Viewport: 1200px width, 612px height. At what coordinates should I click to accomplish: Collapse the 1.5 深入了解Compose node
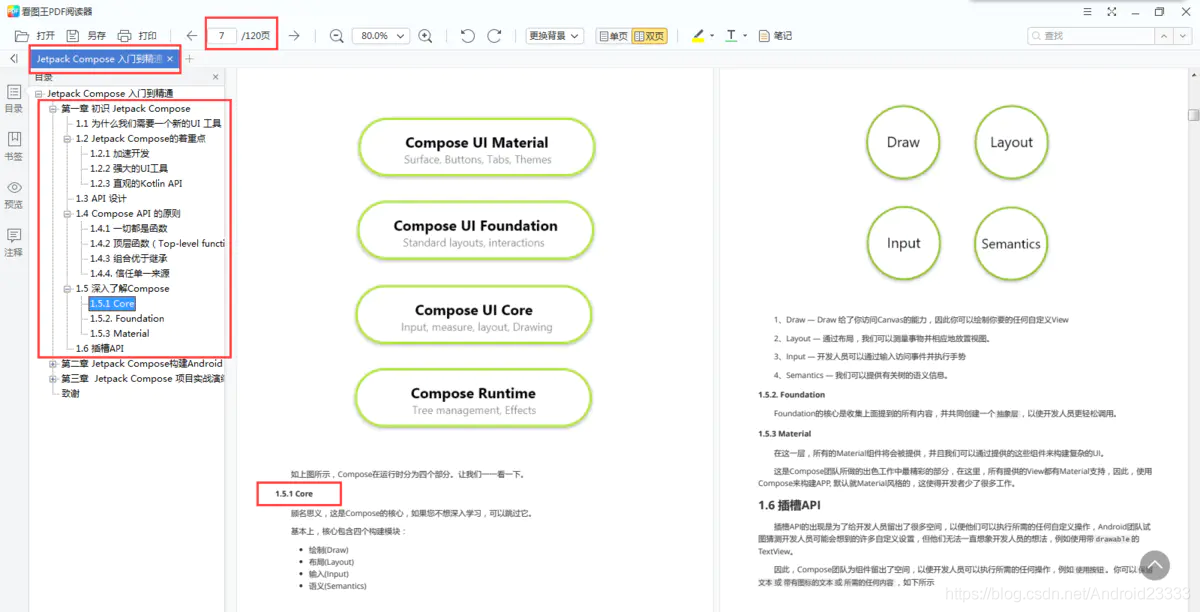68,288
